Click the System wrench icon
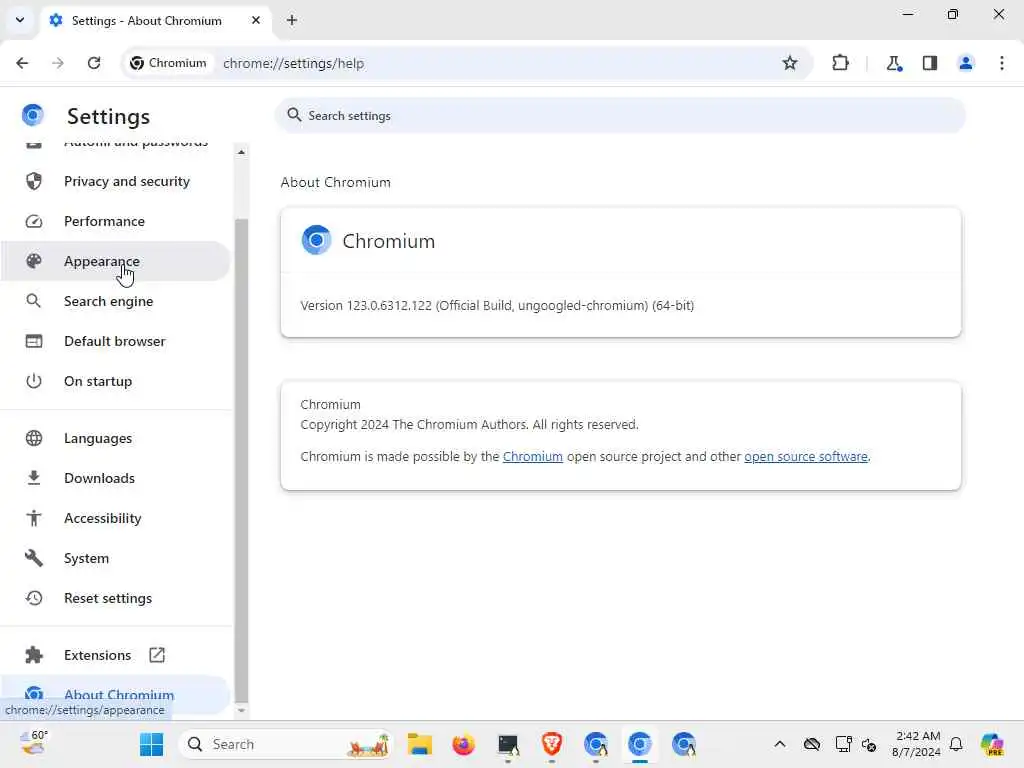1024x768 pixels. coord(34,558)
